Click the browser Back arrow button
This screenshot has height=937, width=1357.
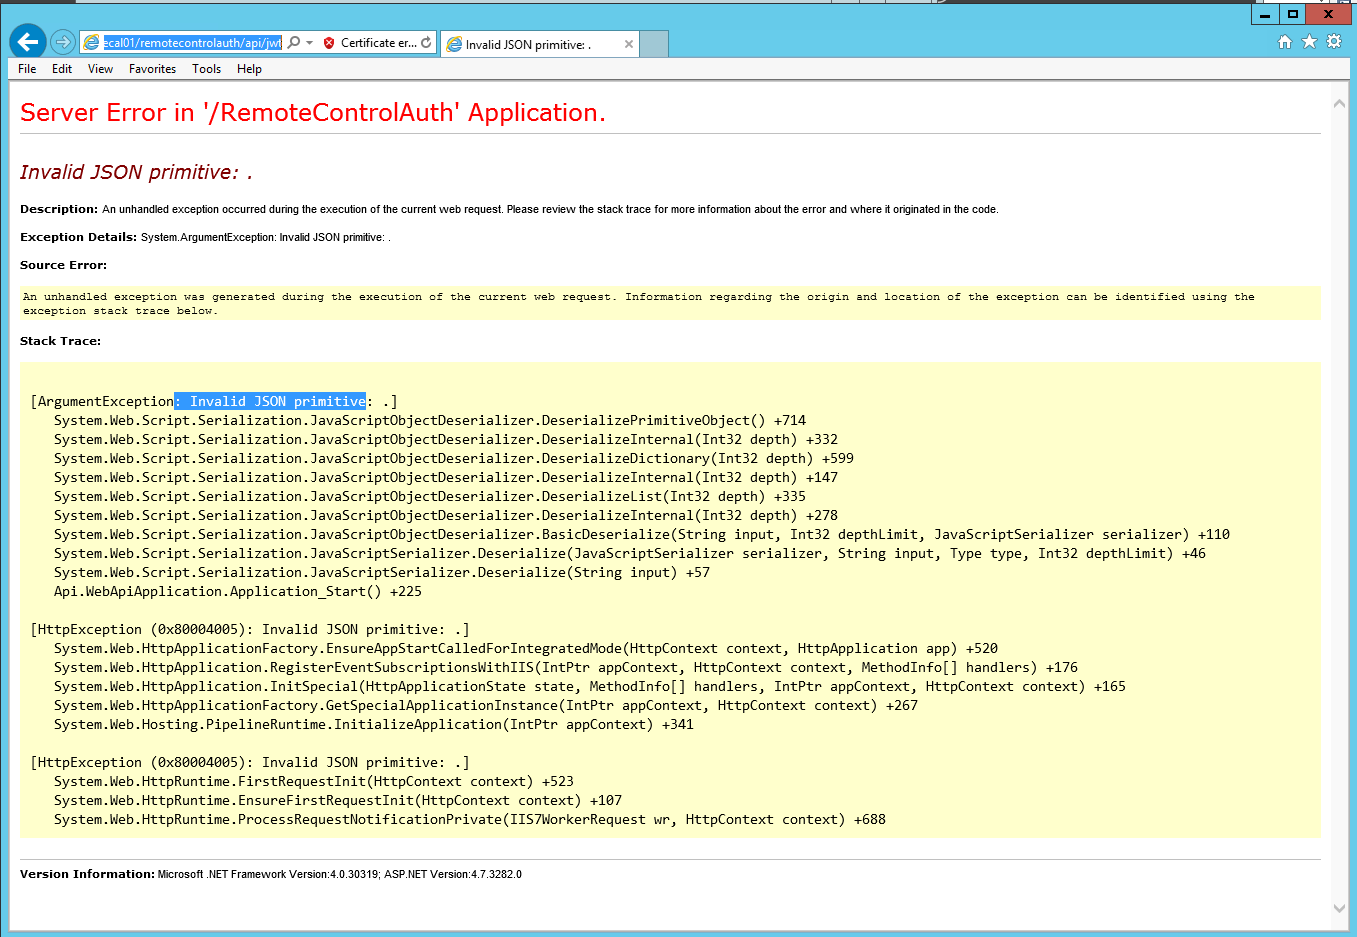[28, 42]
